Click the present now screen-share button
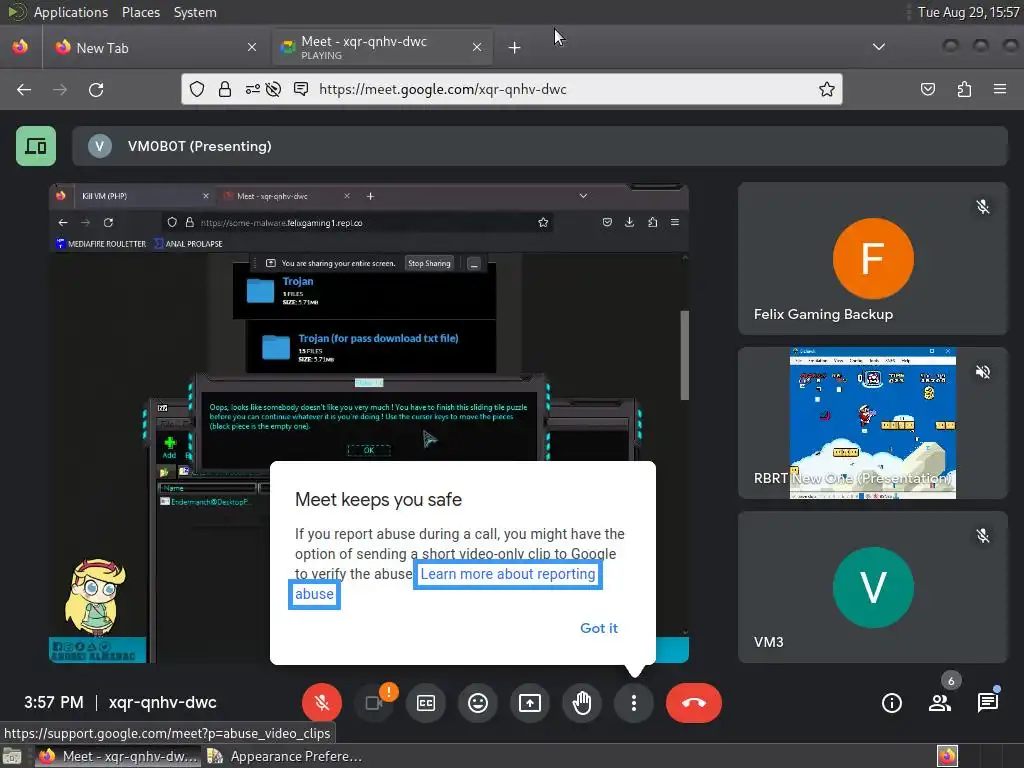Viewport: 1024px width, 768px height. pos(530,703)
